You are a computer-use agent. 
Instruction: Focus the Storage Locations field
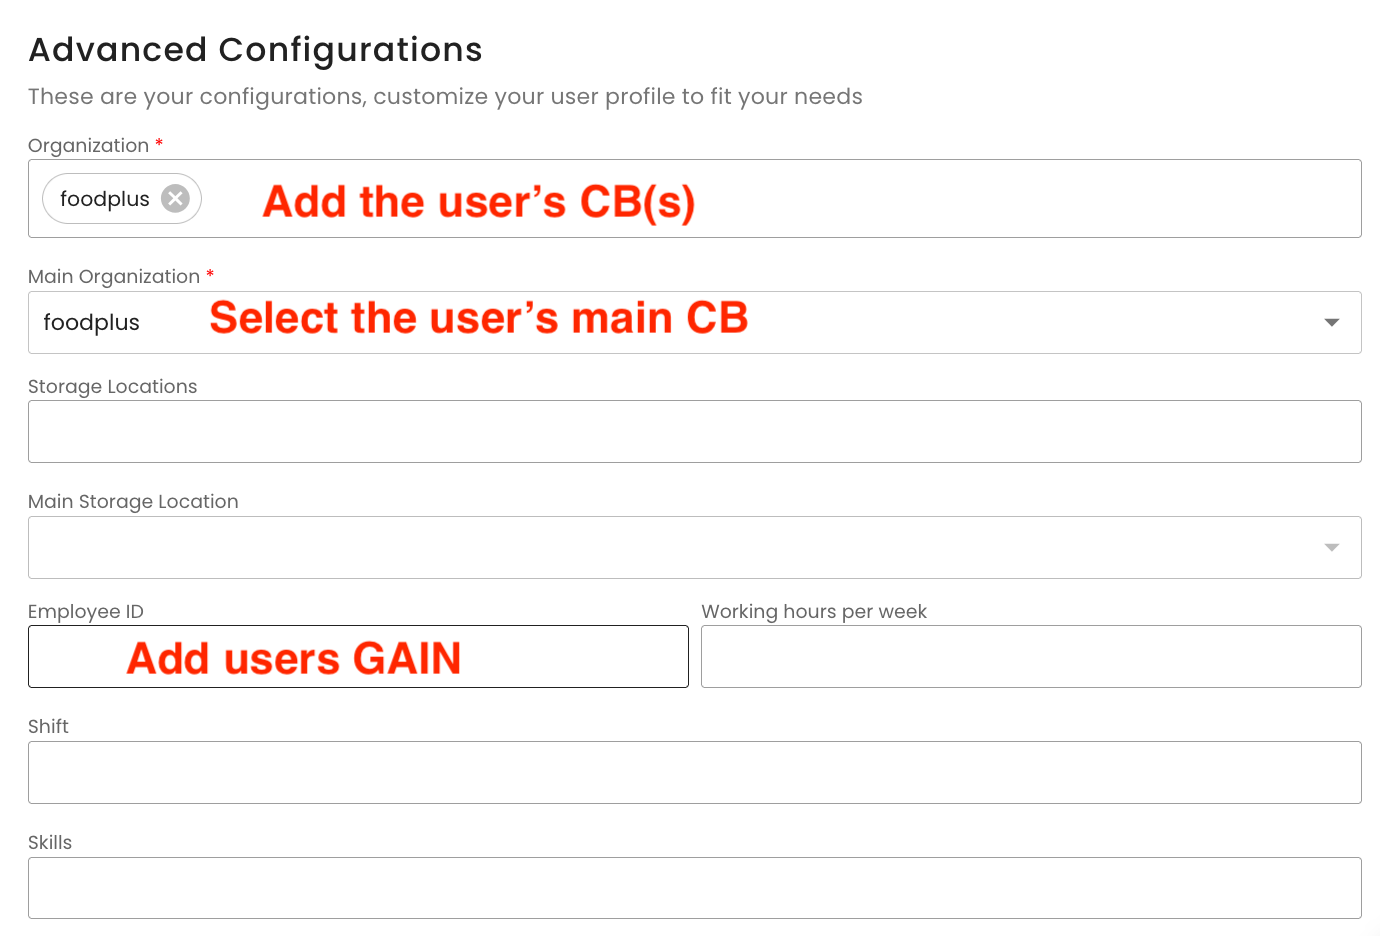click(x=694, y=432)
